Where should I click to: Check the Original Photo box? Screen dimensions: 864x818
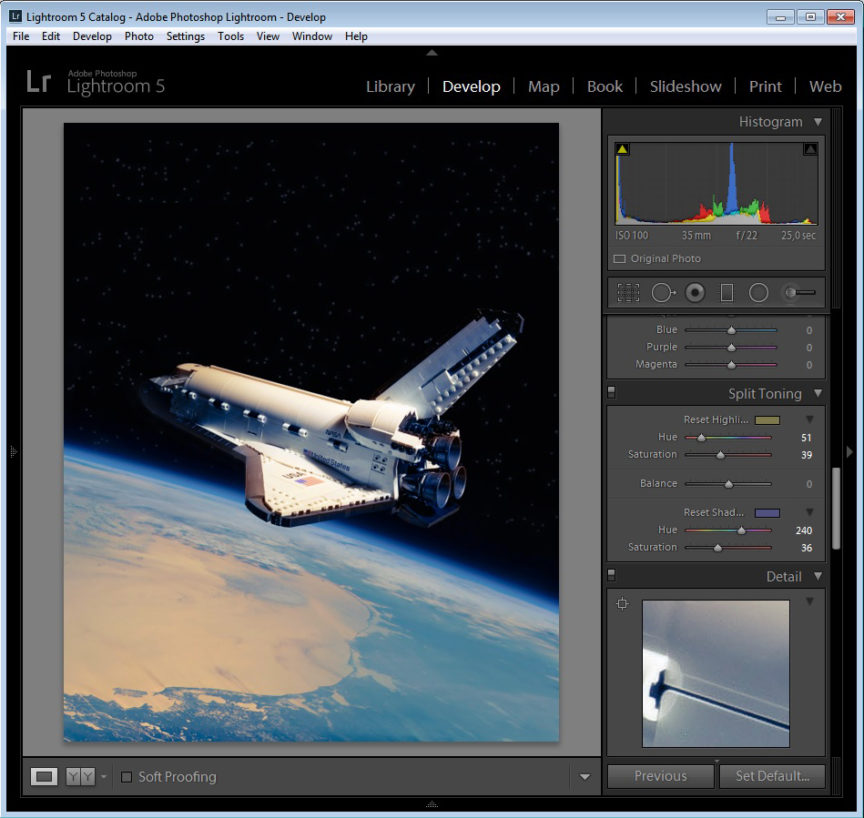[x=619, y=259]
